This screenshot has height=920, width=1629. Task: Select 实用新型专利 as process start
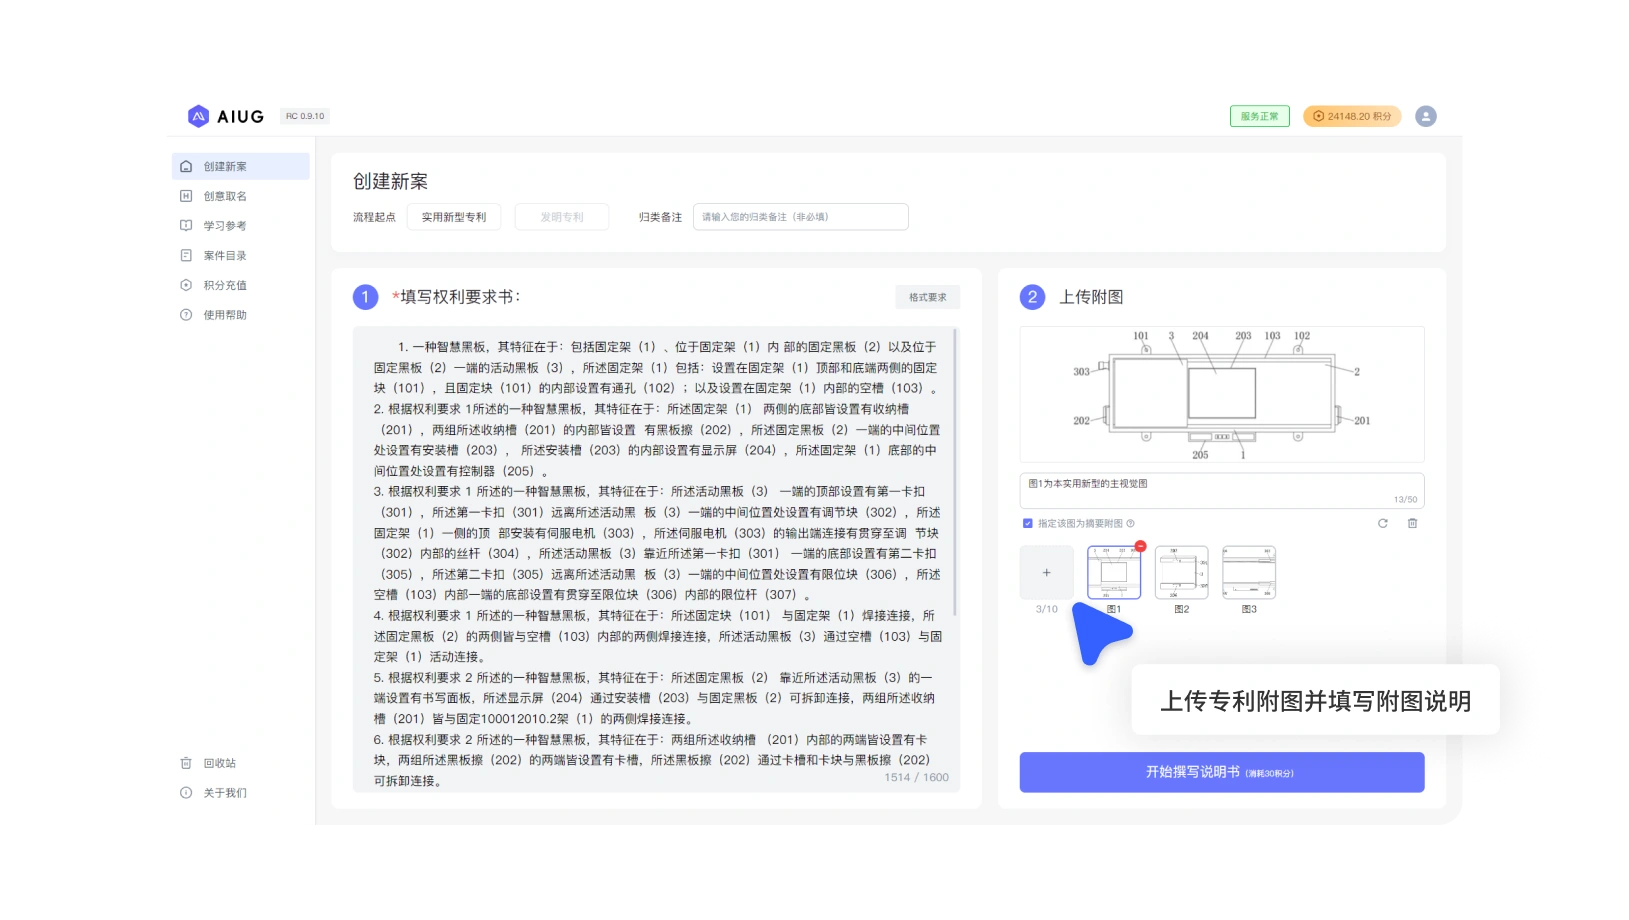pos(454,217)
